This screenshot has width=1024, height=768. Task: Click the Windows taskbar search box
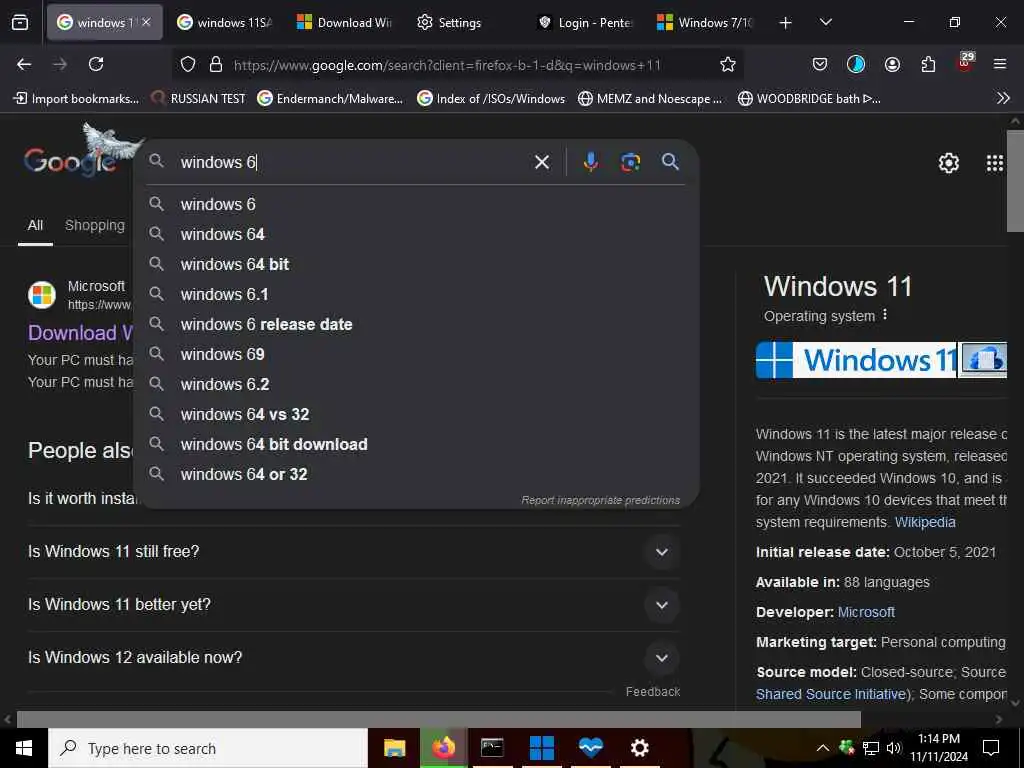[208, 748]
